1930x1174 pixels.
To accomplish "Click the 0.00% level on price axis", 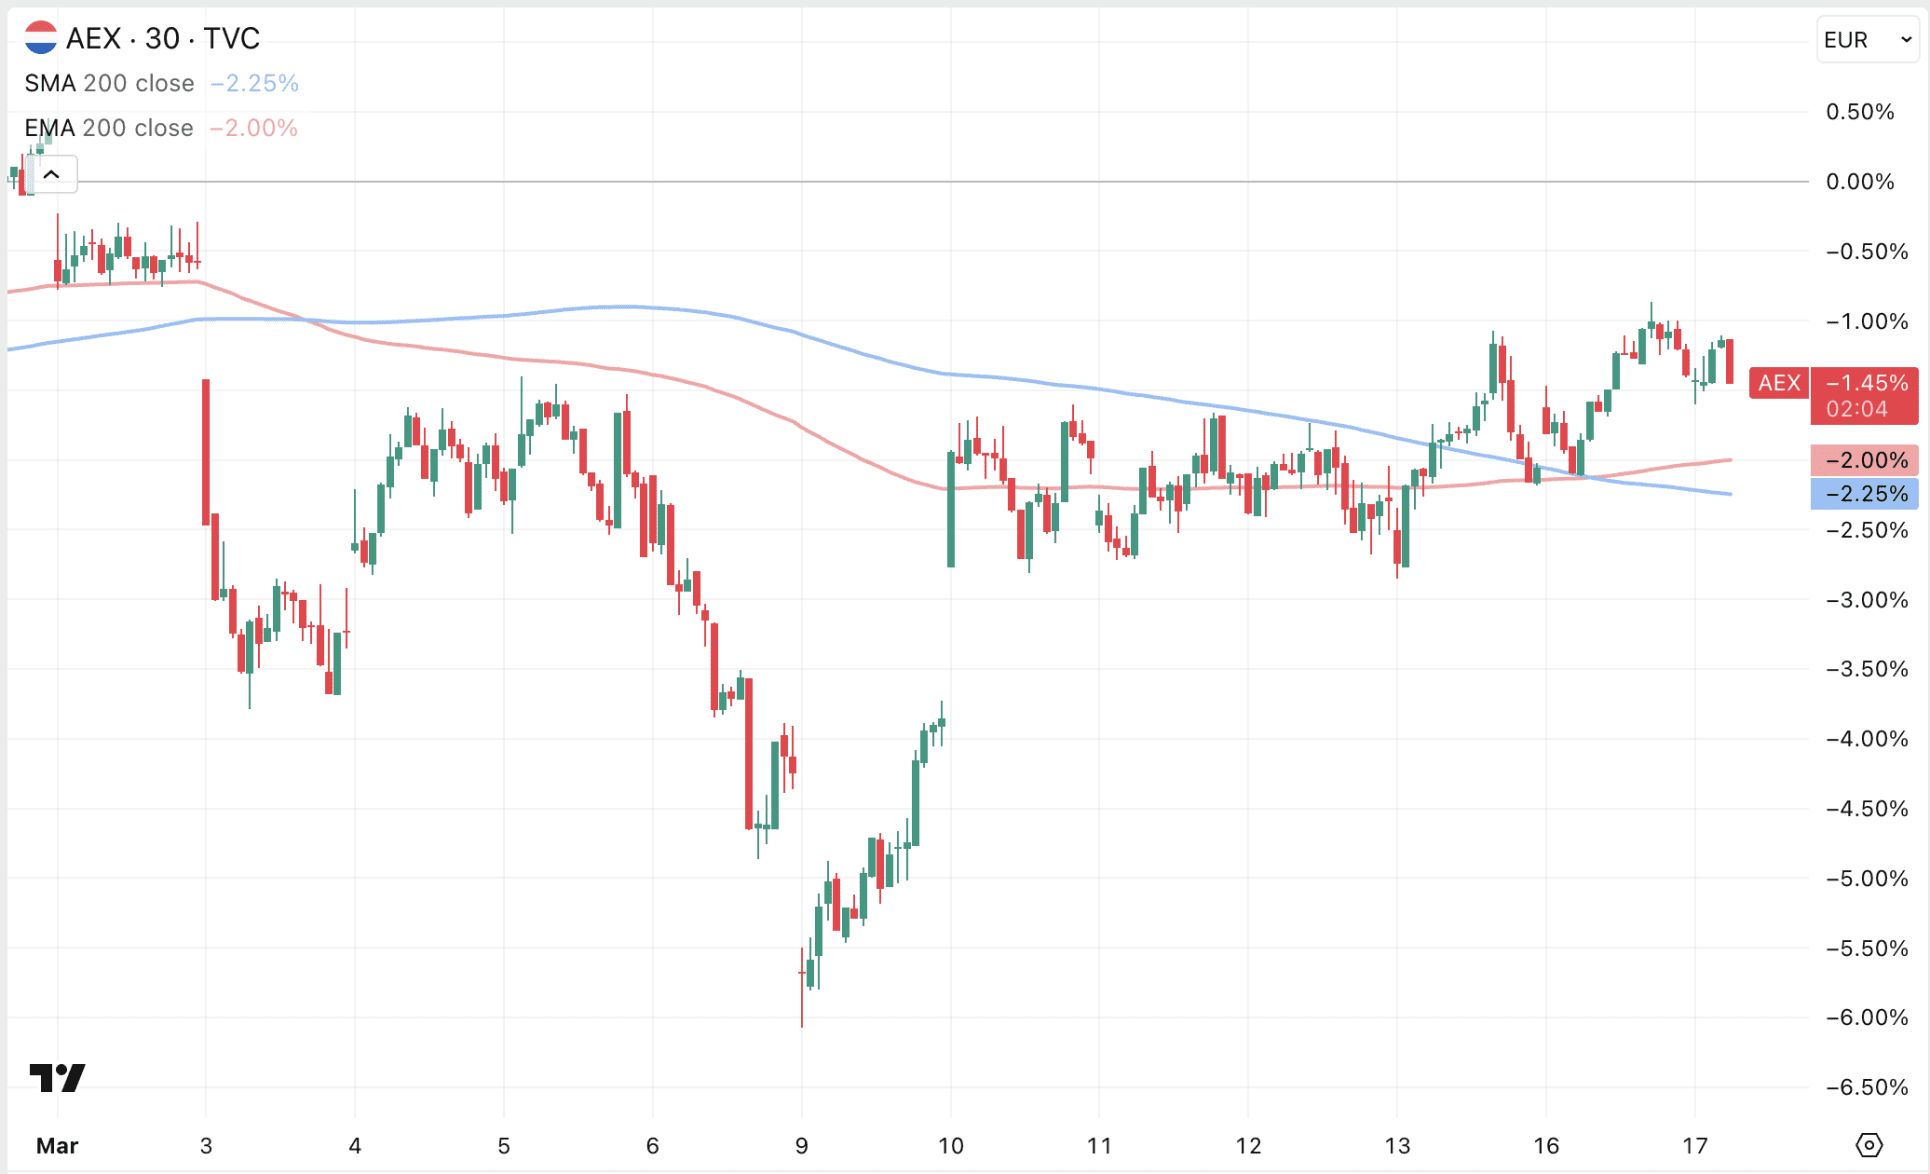I will [x=1859, y=182].
